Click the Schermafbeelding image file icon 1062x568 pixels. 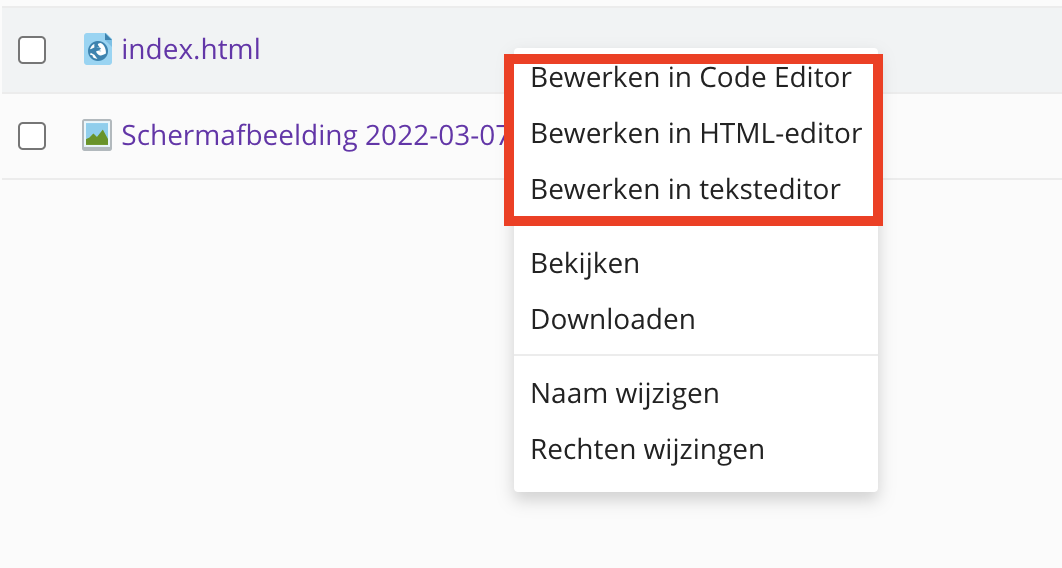pyautogui.click(x=97, y=135)
